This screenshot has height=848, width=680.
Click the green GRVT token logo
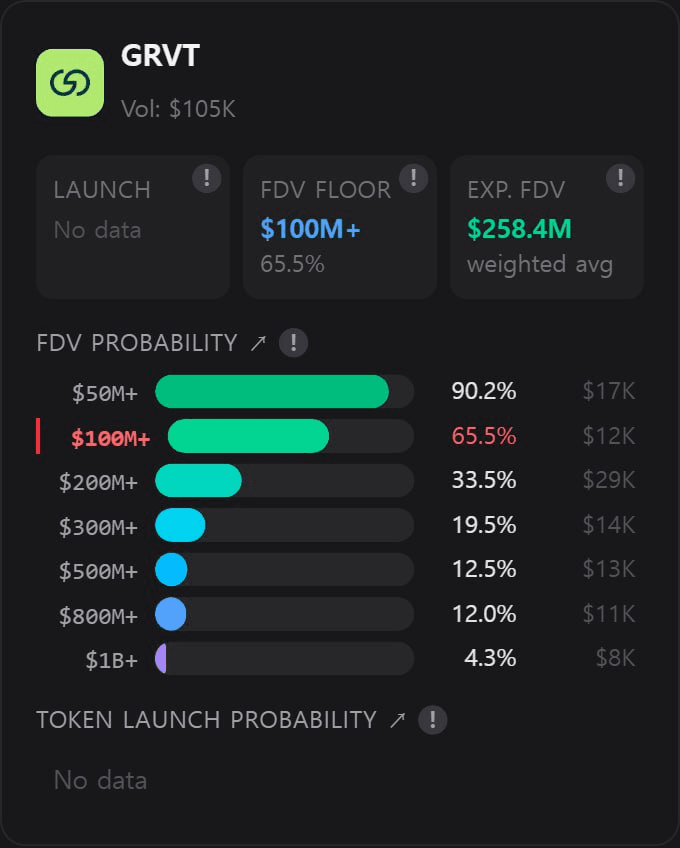click(x=70, y=83)
